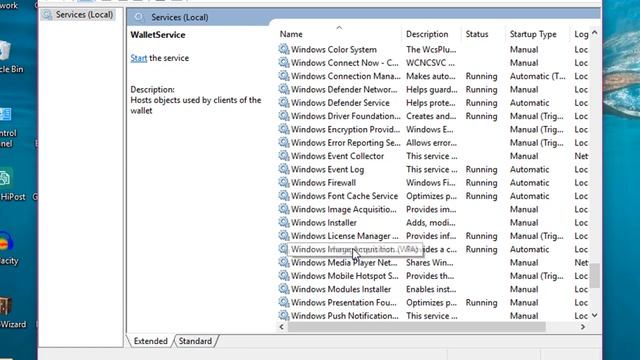The image size is (640, 360).
Task: Select the Windows Event Collector service name
Action: pyautogui.click(x=338, y=156)
